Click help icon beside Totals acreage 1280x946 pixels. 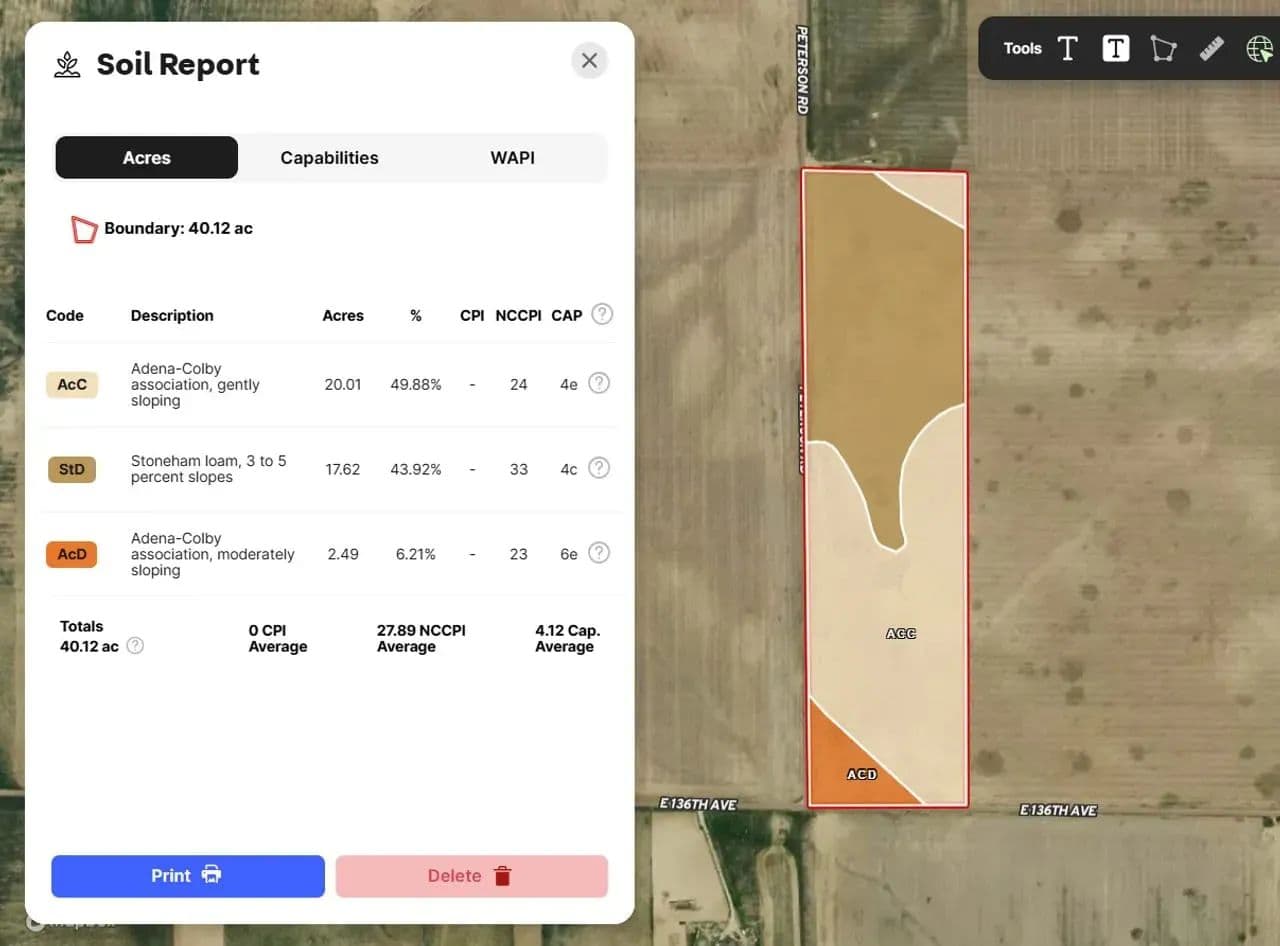pyautogui.click(x=135, y=646)
